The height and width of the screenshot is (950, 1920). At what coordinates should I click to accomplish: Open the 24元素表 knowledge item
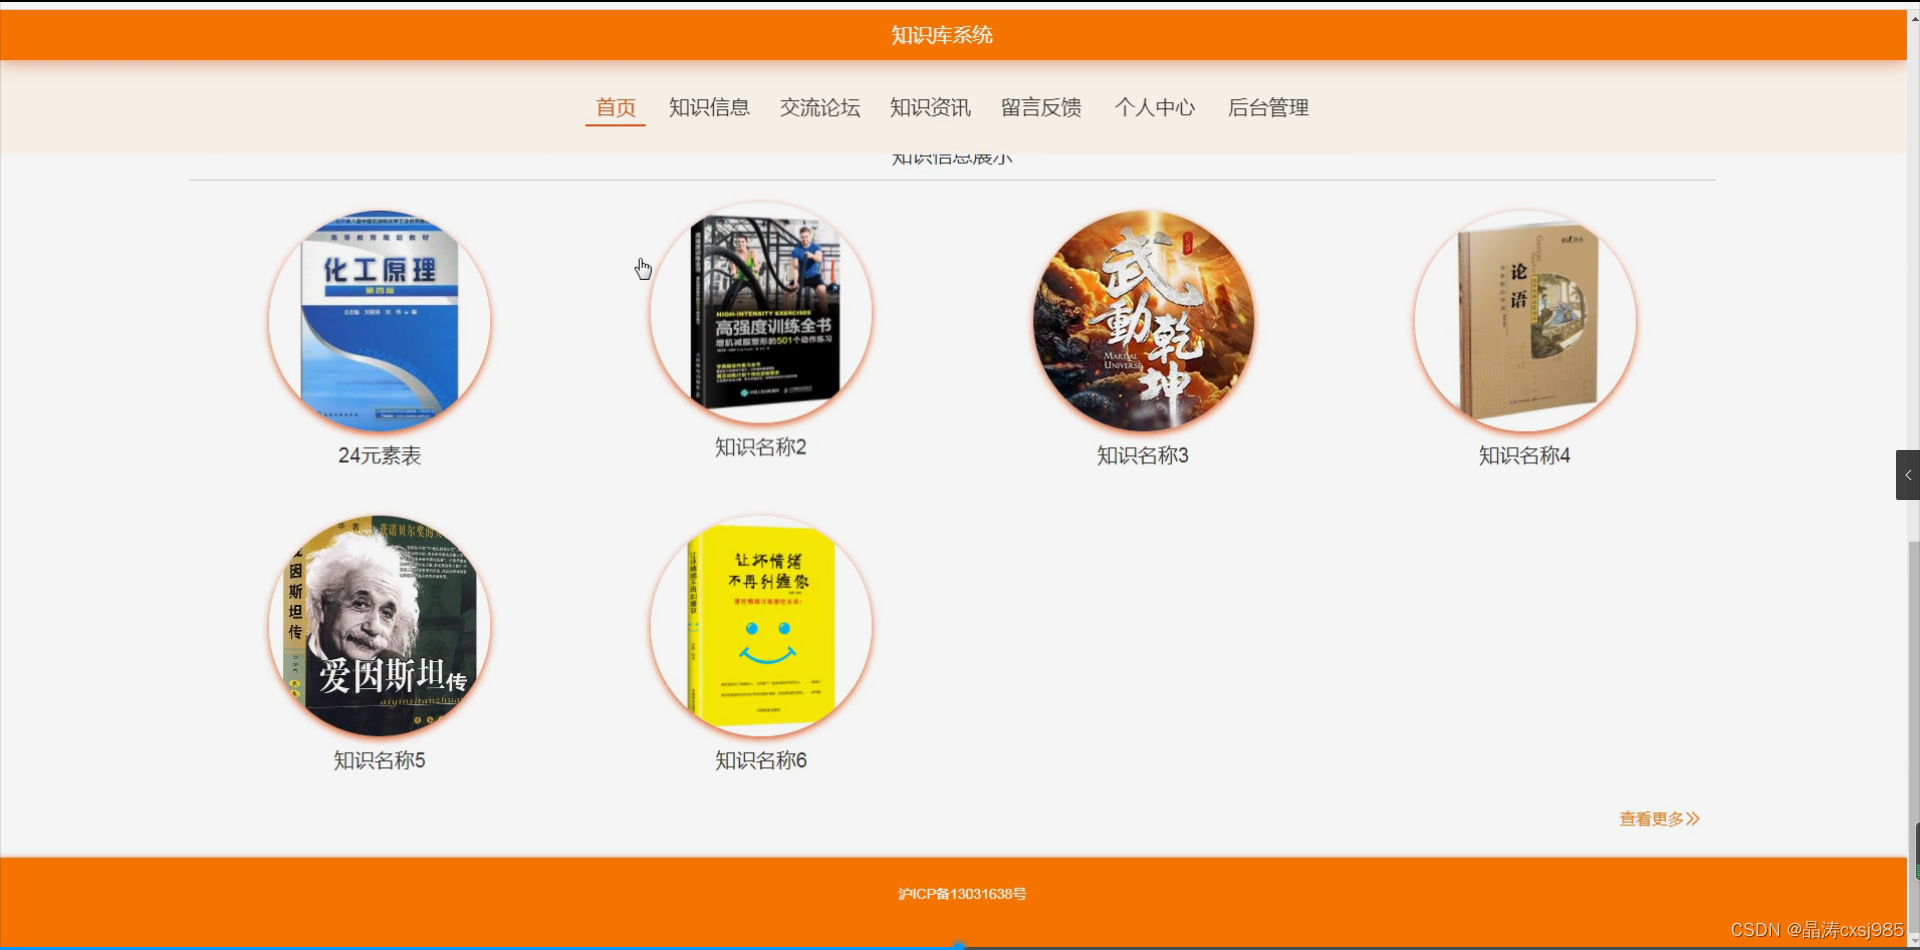(379, 320)
